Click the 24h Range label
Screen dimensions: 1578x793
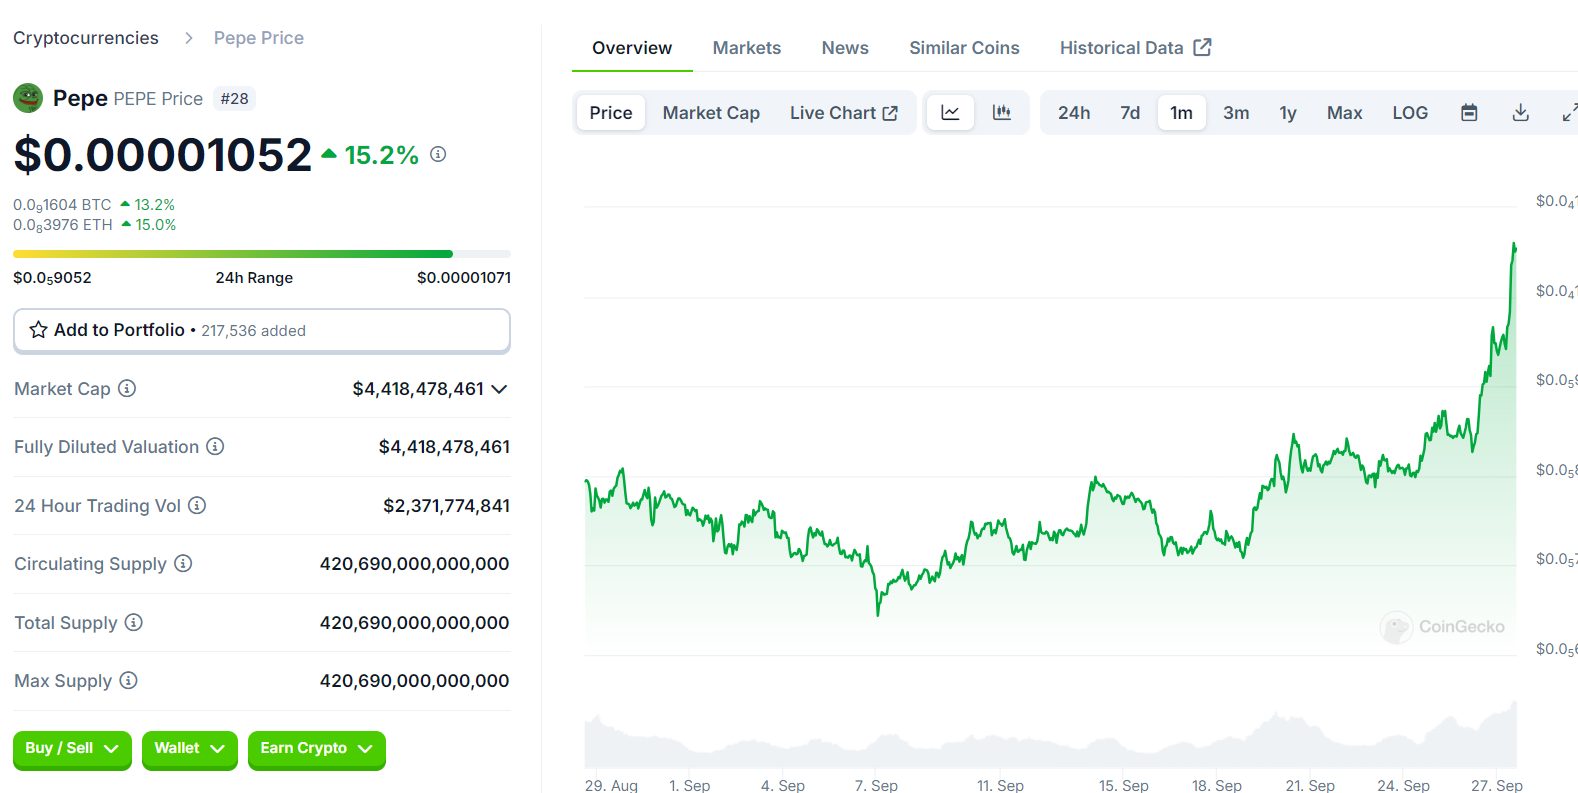click(254, 278)
